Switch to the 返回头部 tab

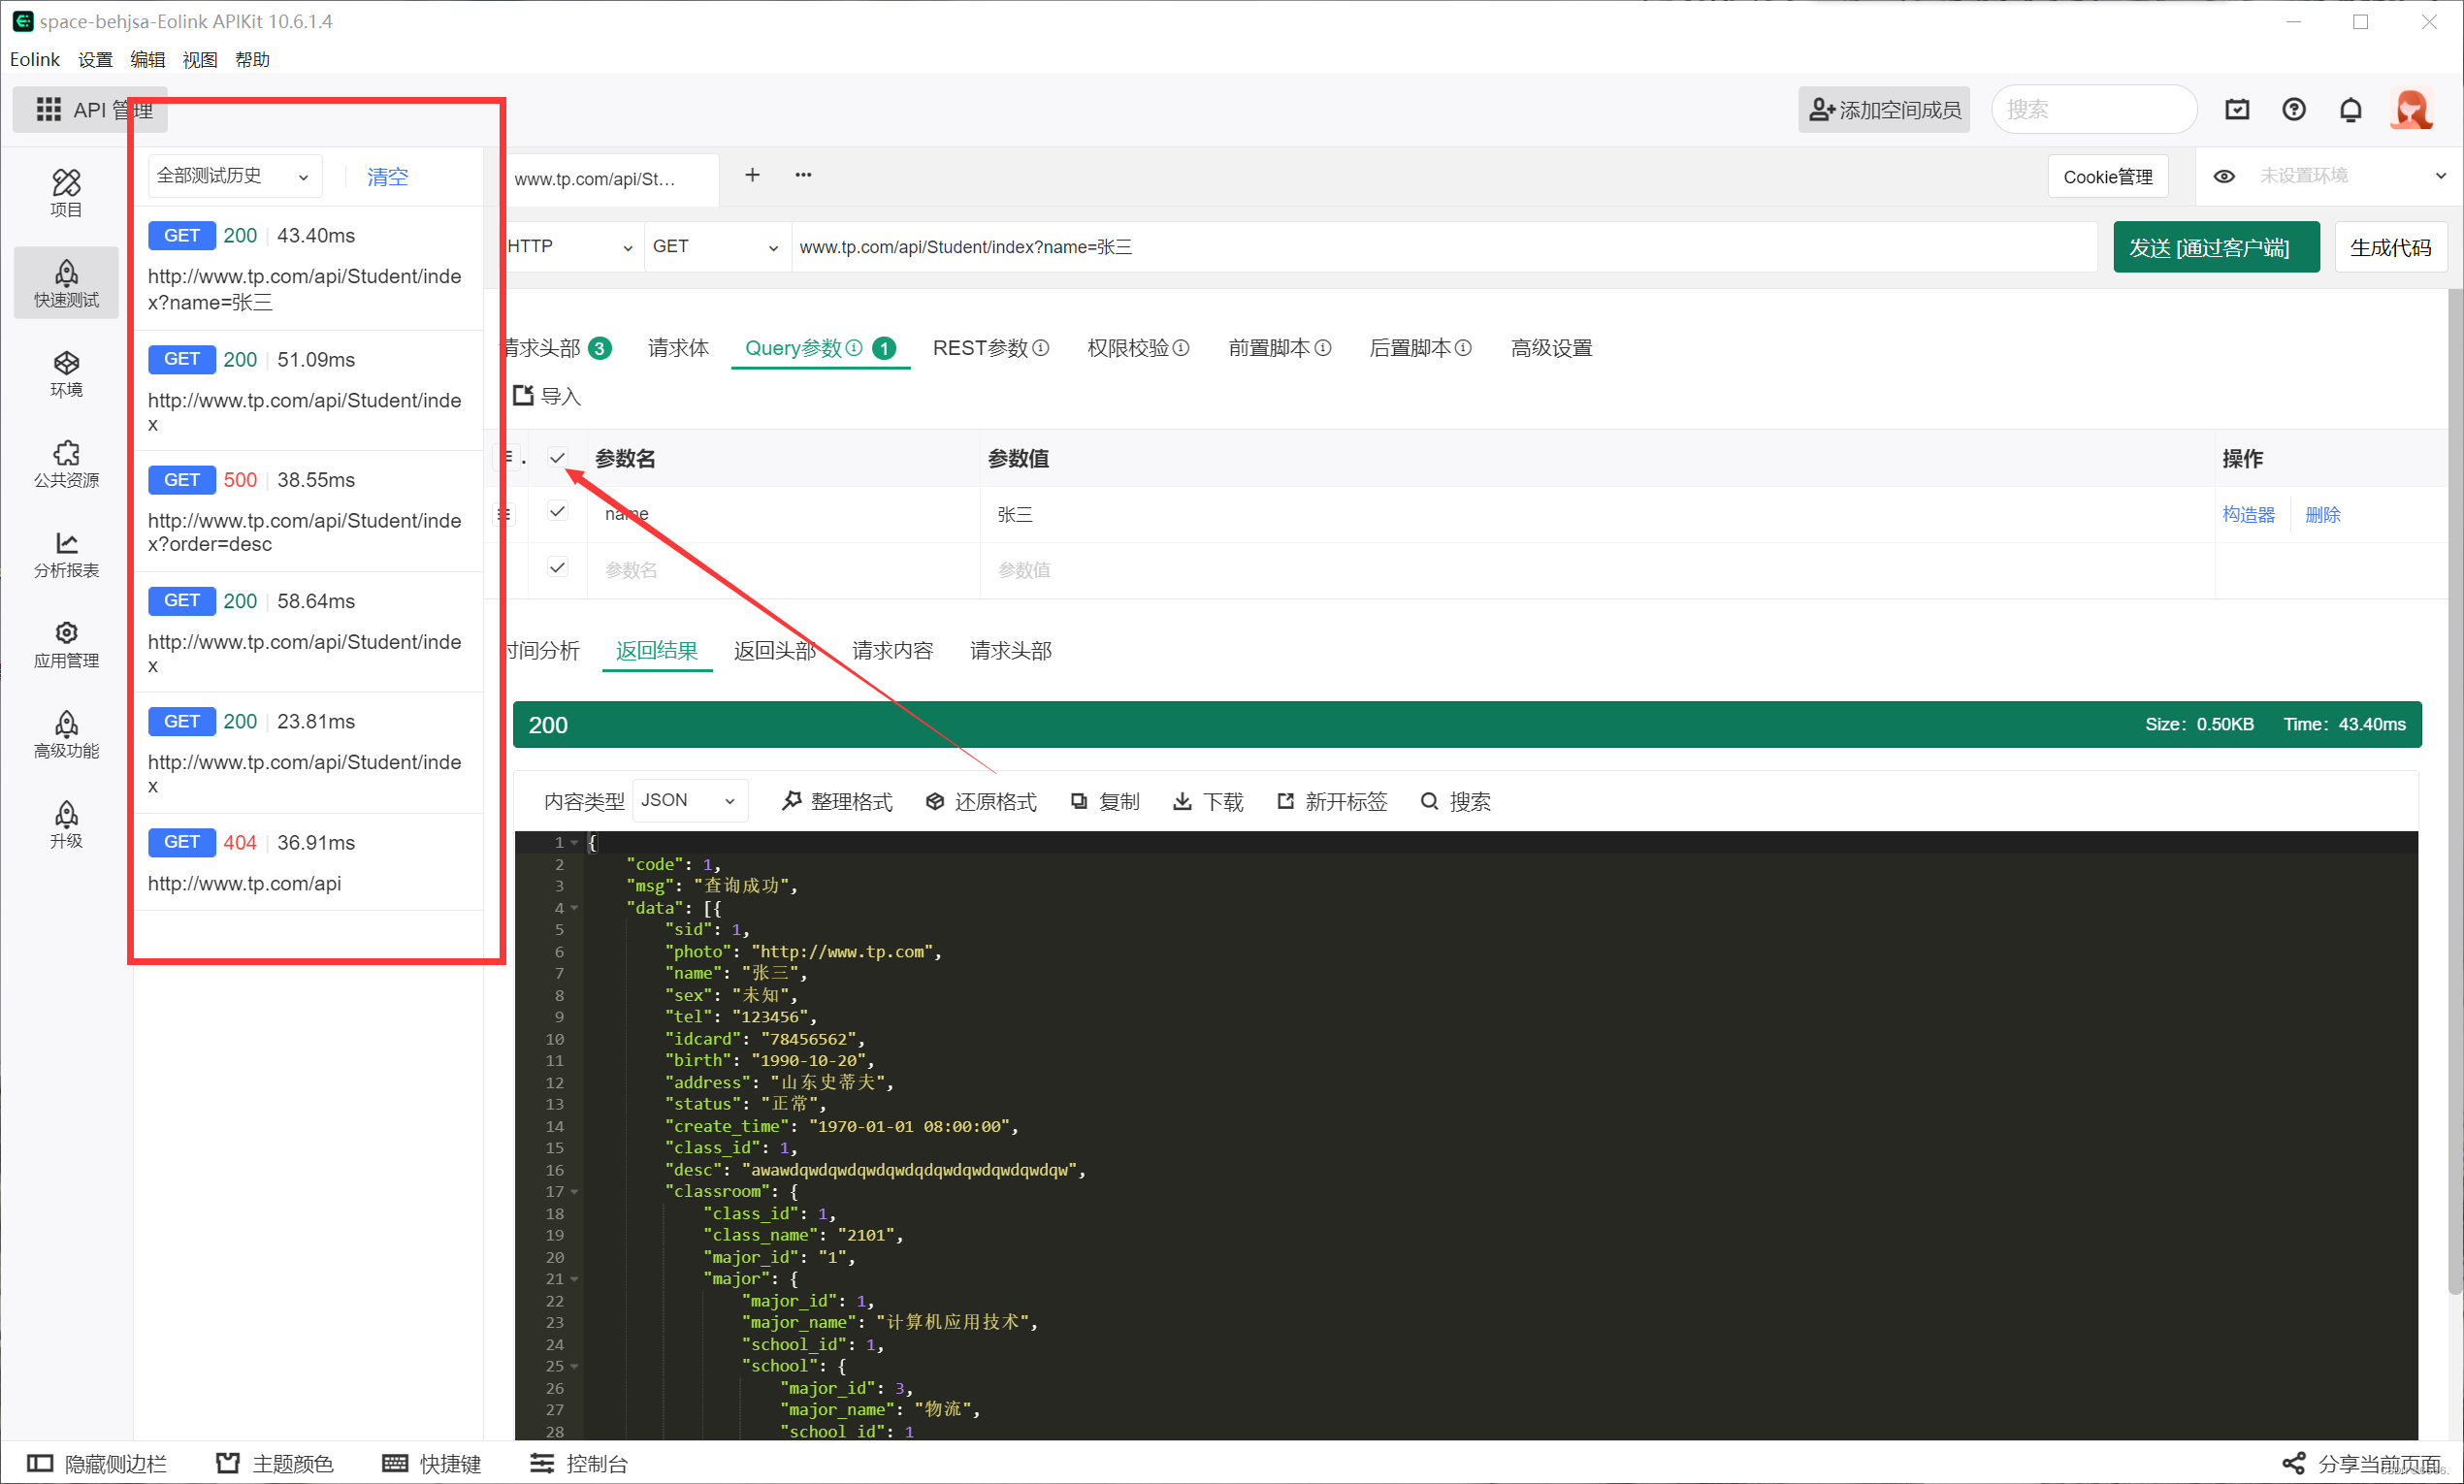[775, 650]
